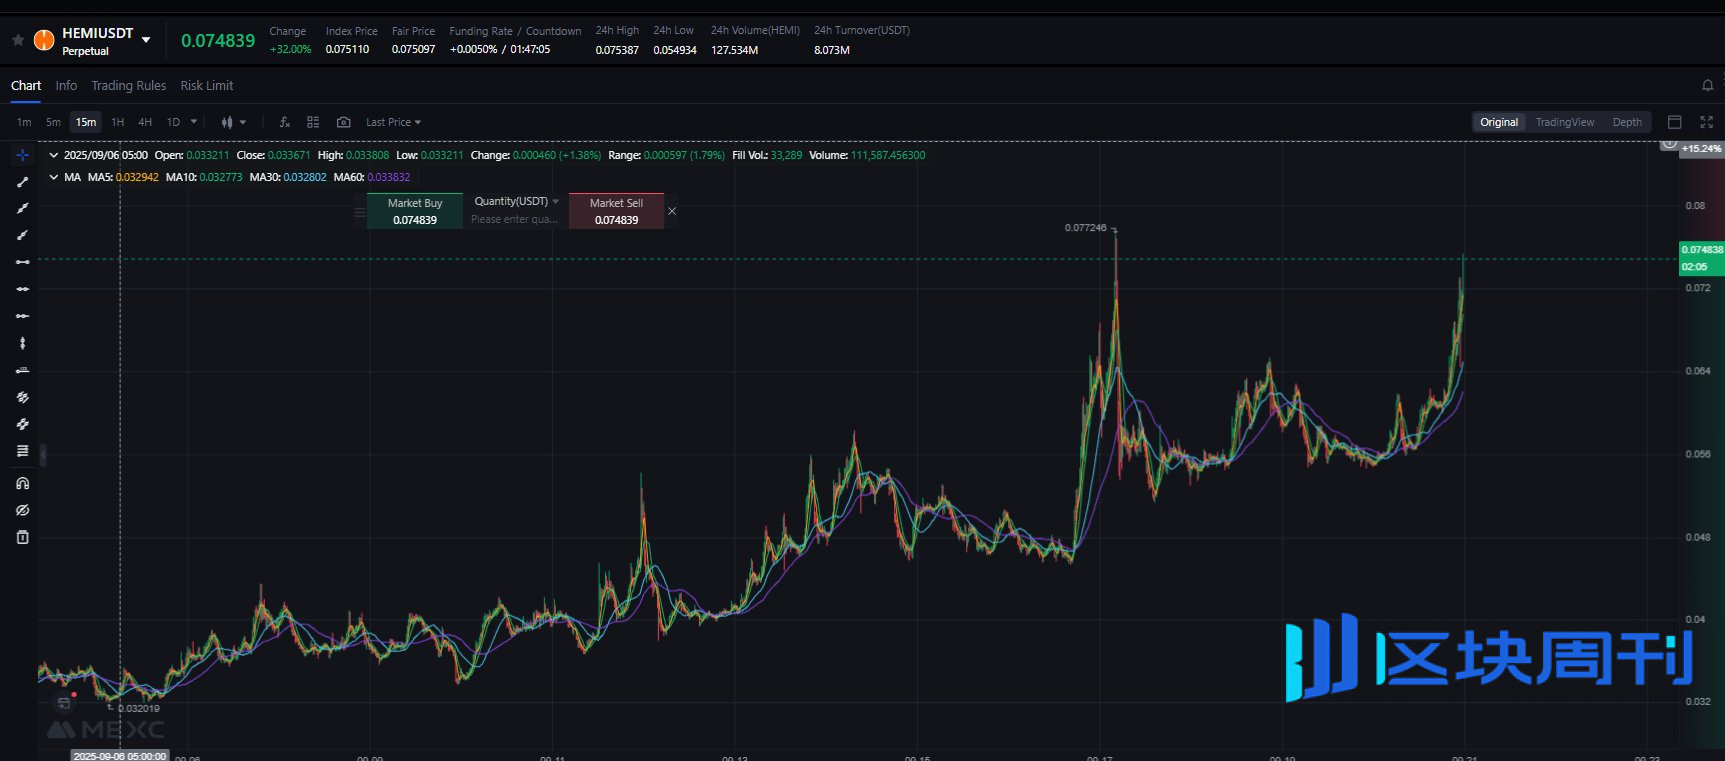Select the extended line drawing tool
Viewport: 1725px width, 761px height.
point(22,208)
